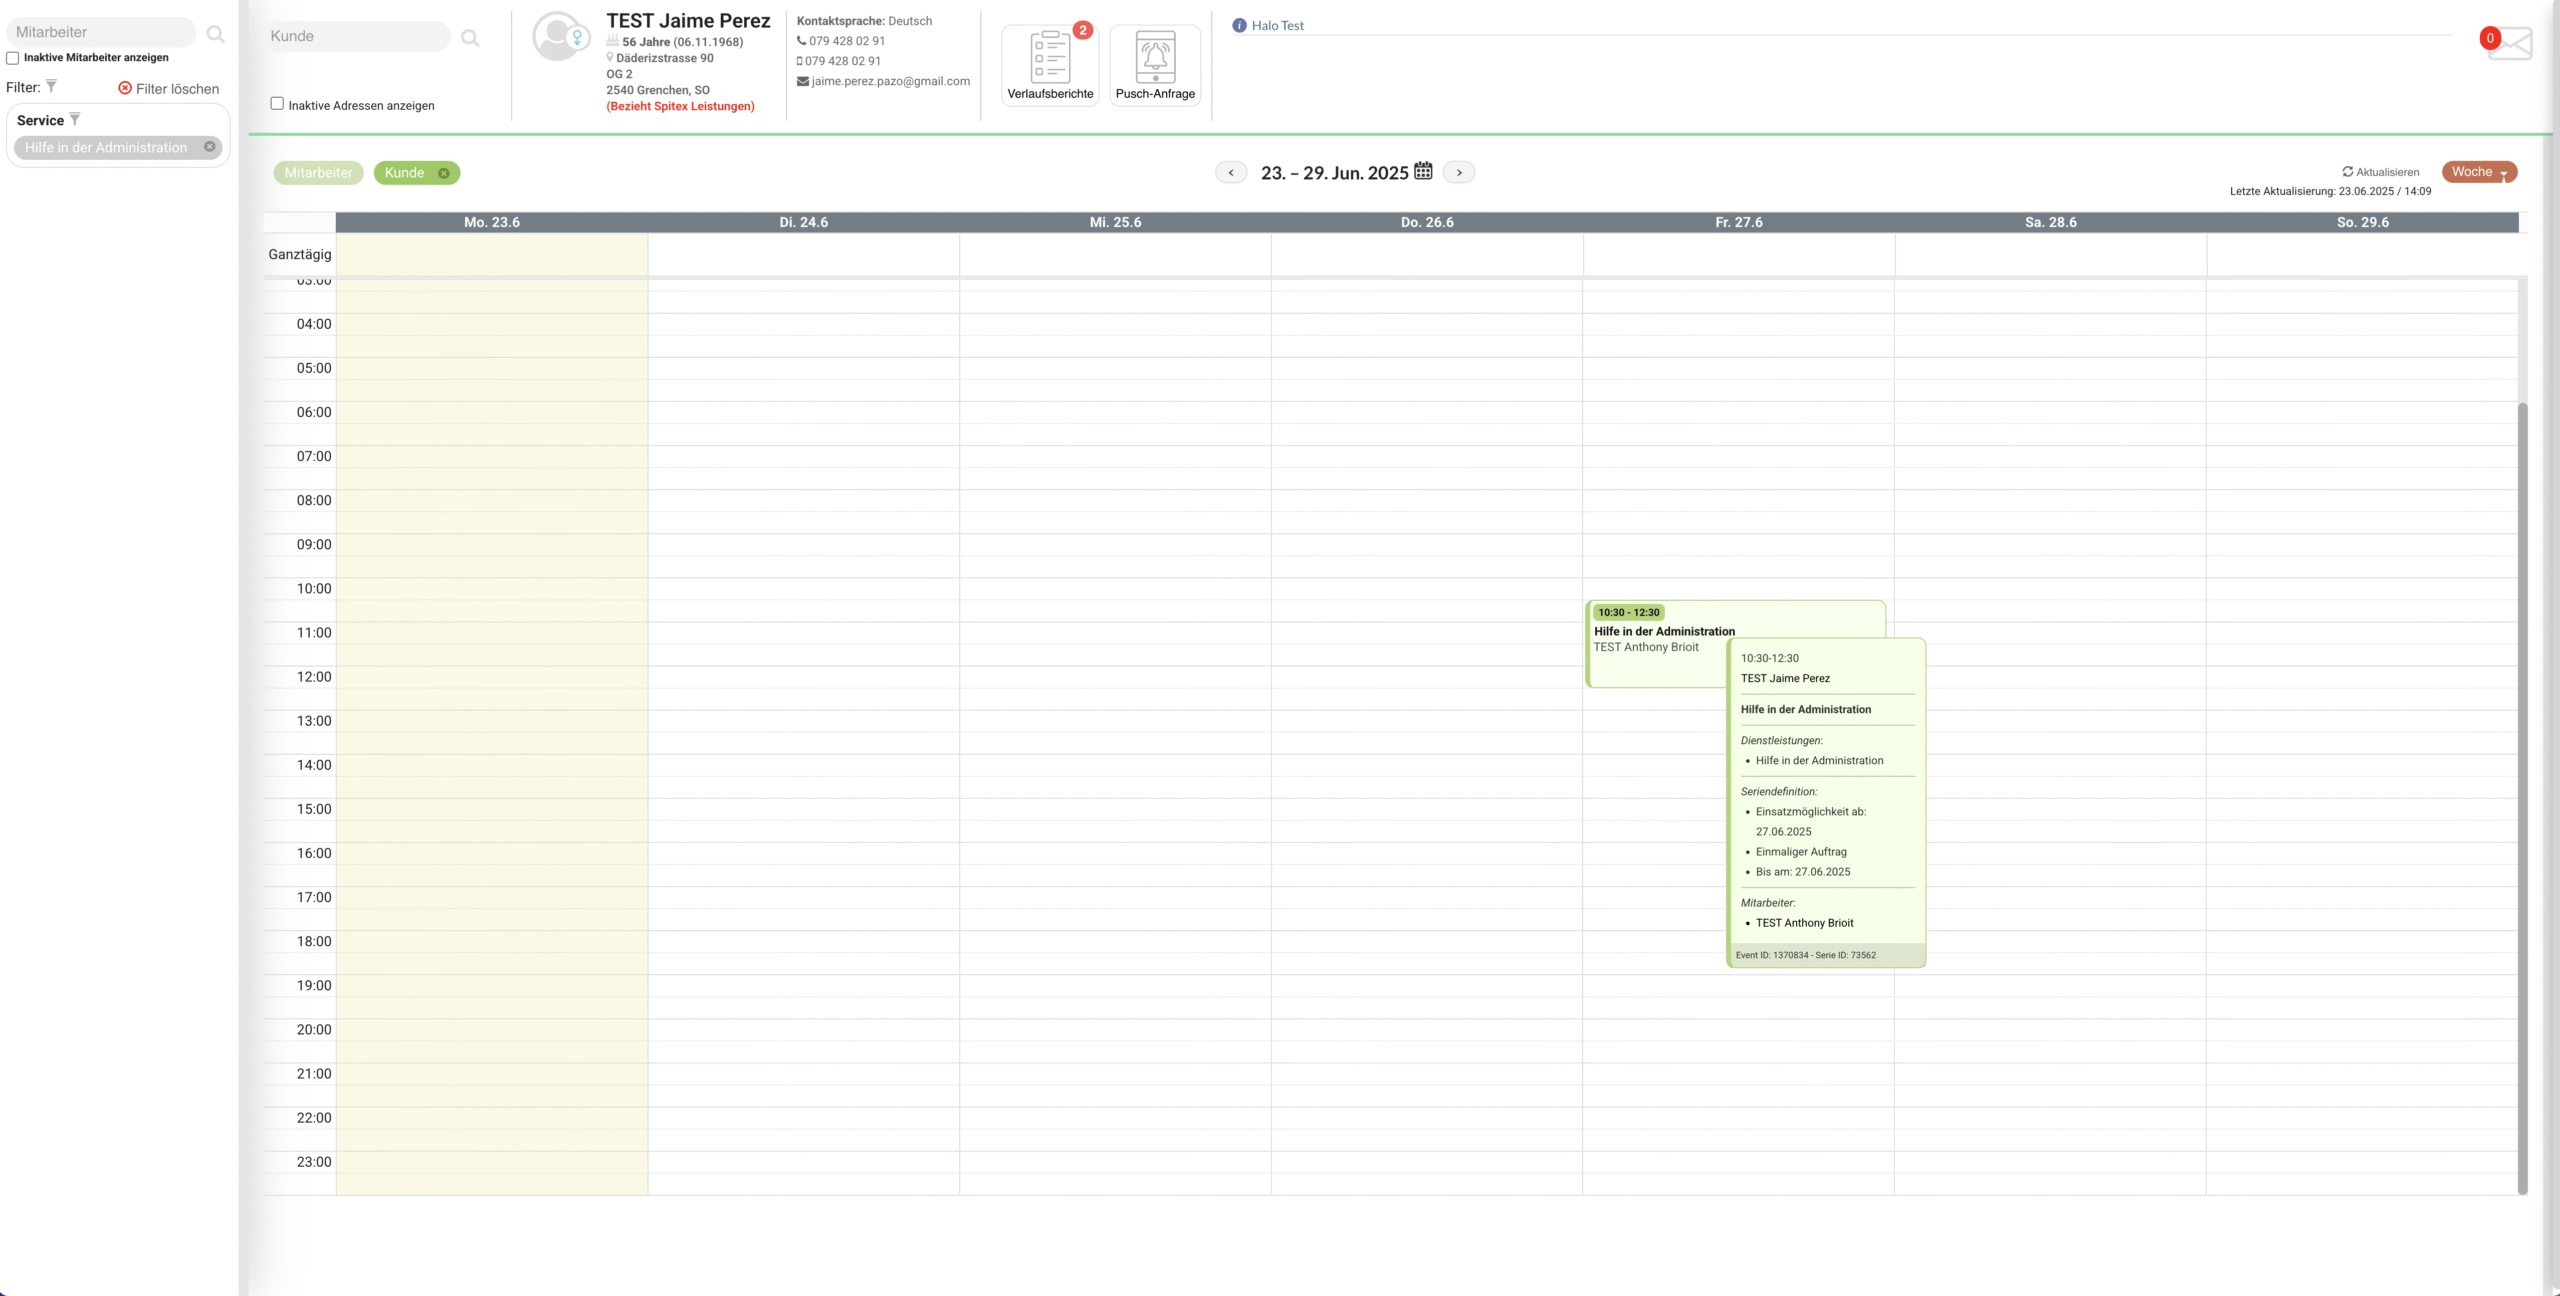Open the Woche view dropdown
Screen dimensions: 2560x1296
click(x=2479, y=172)
